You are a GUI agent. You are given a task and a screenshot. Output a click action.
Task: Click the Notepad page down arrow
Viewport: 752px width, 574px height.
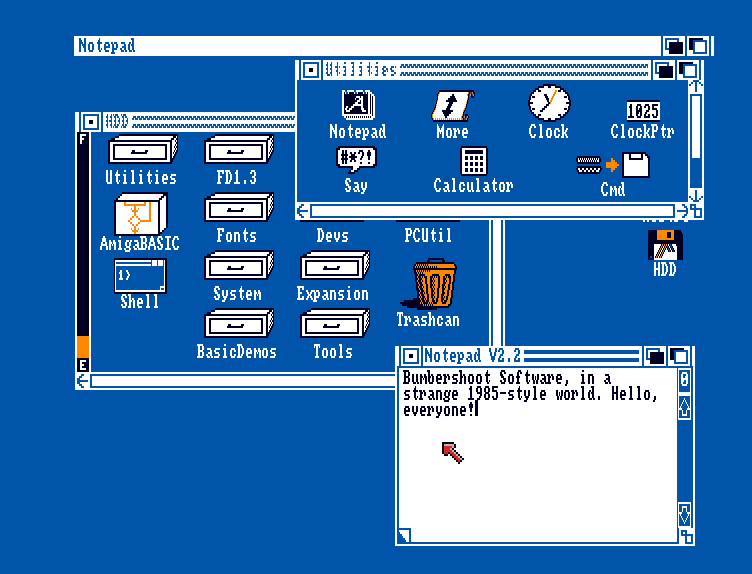685,514
